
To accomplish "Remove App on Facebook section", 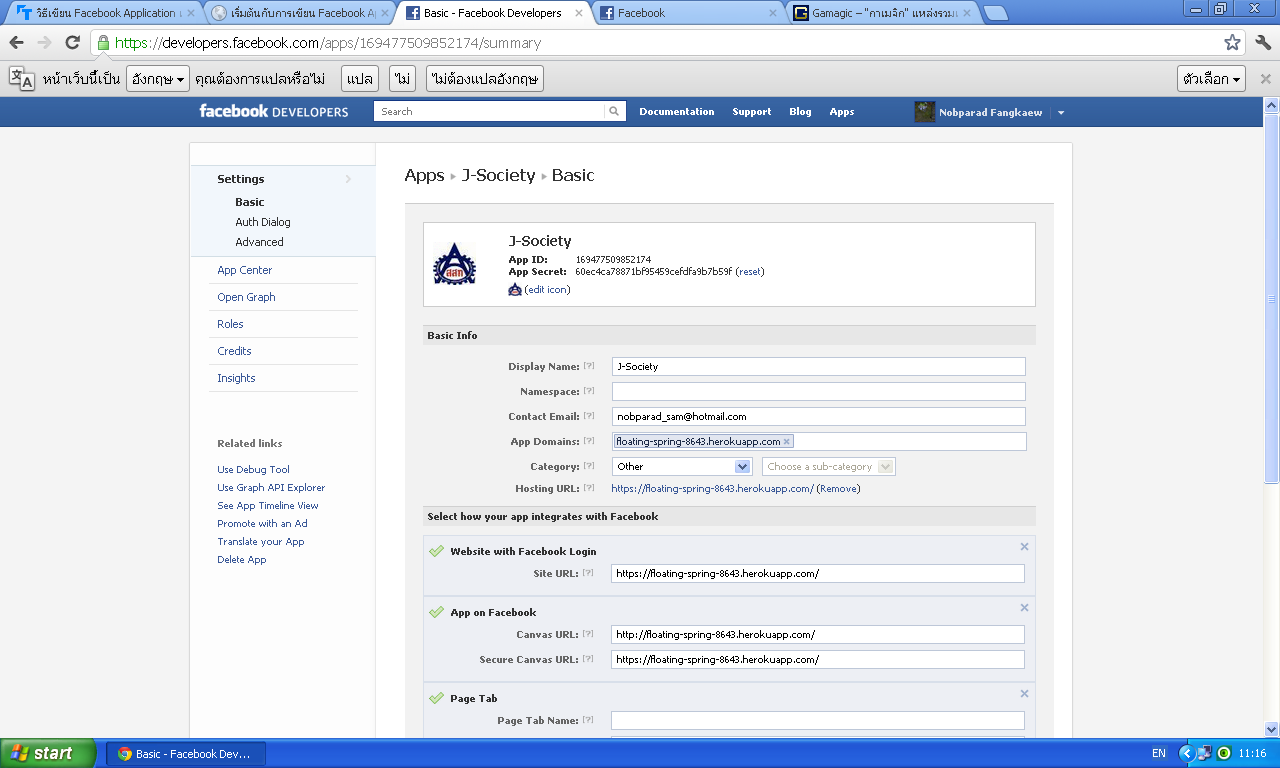I will (x=1024, y=608).
